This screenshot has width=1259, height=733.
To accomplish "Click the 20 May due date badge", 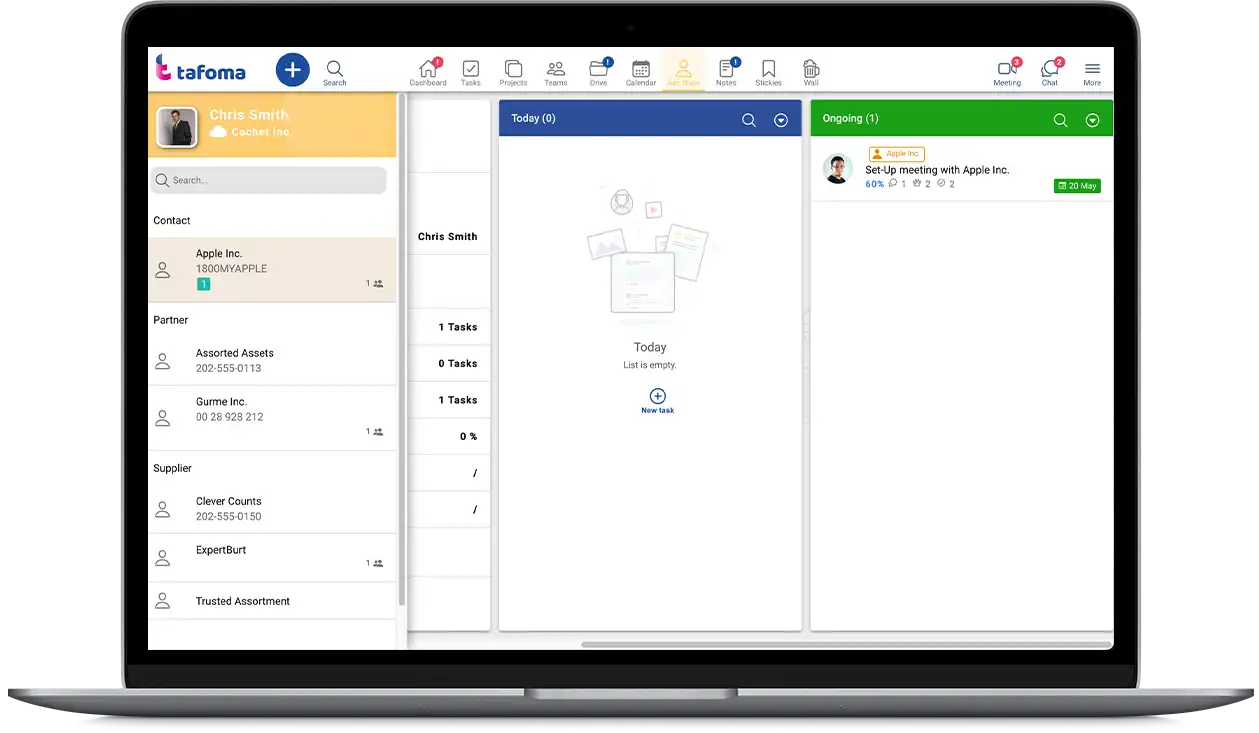I will click(x=1077, y=186).
